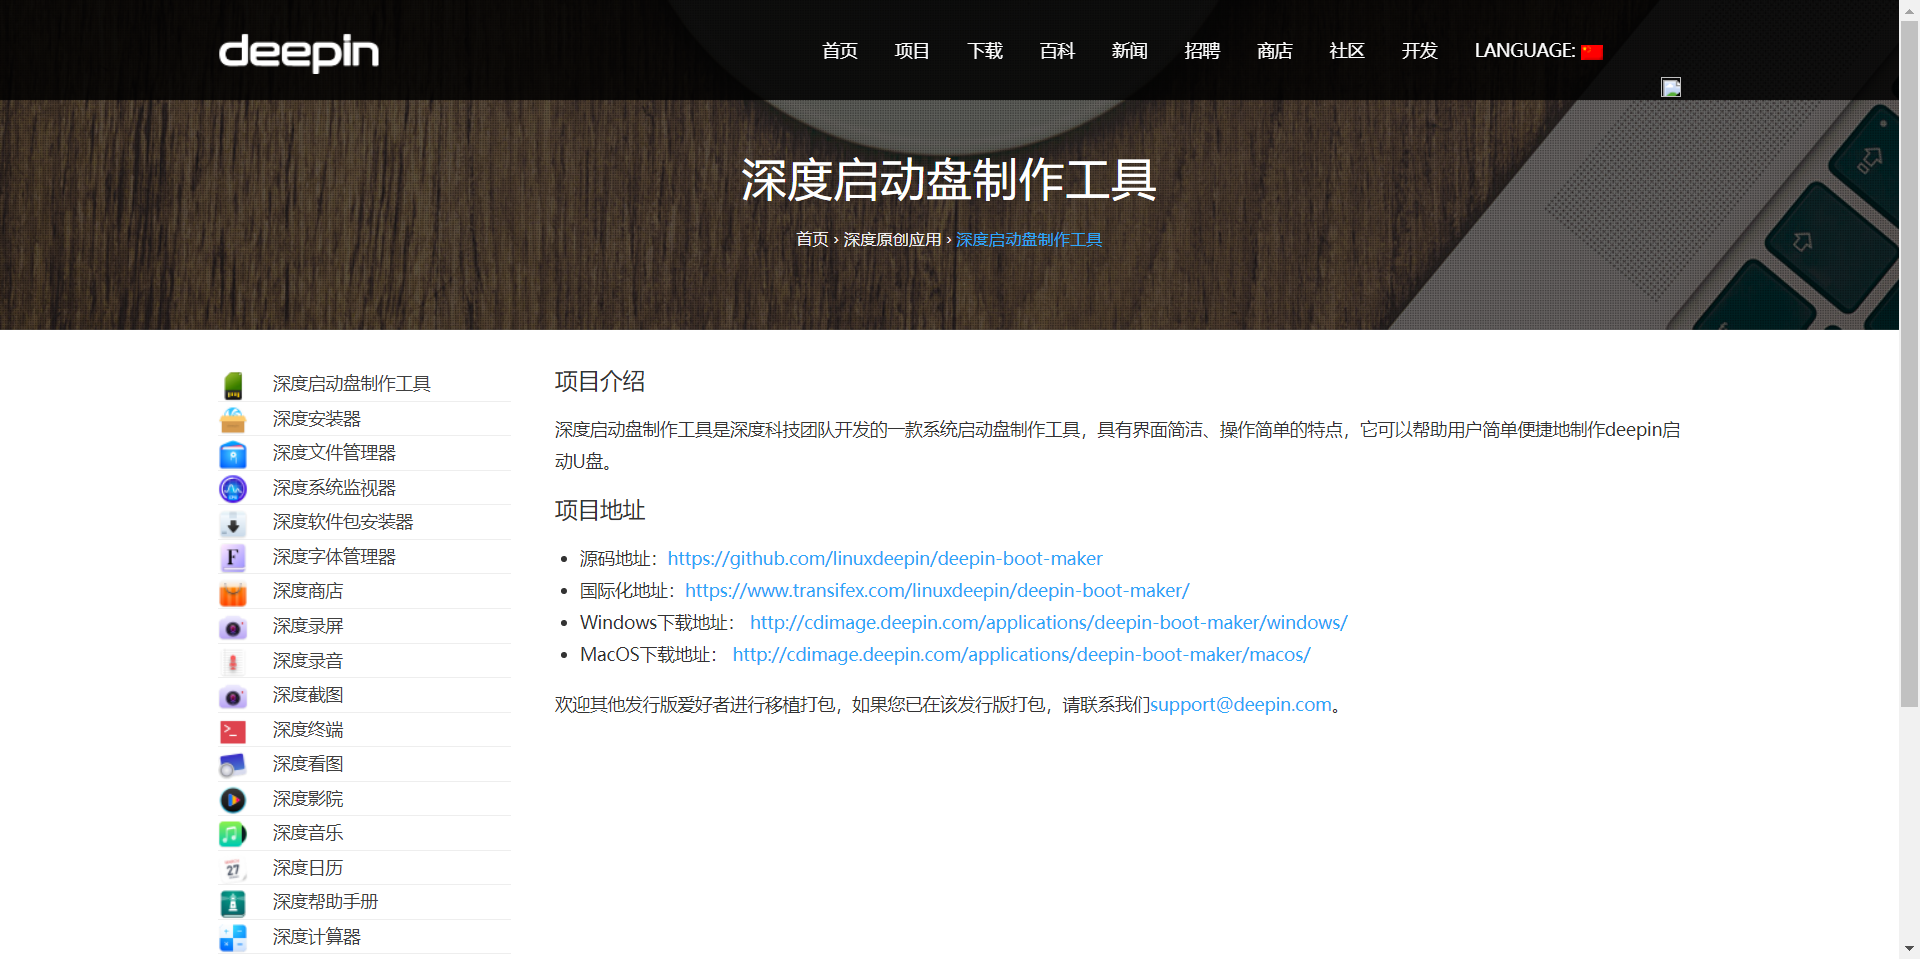Switch language using the flag icon
This screenshot has height=959, width=1920.
(x=1592, y=51)
